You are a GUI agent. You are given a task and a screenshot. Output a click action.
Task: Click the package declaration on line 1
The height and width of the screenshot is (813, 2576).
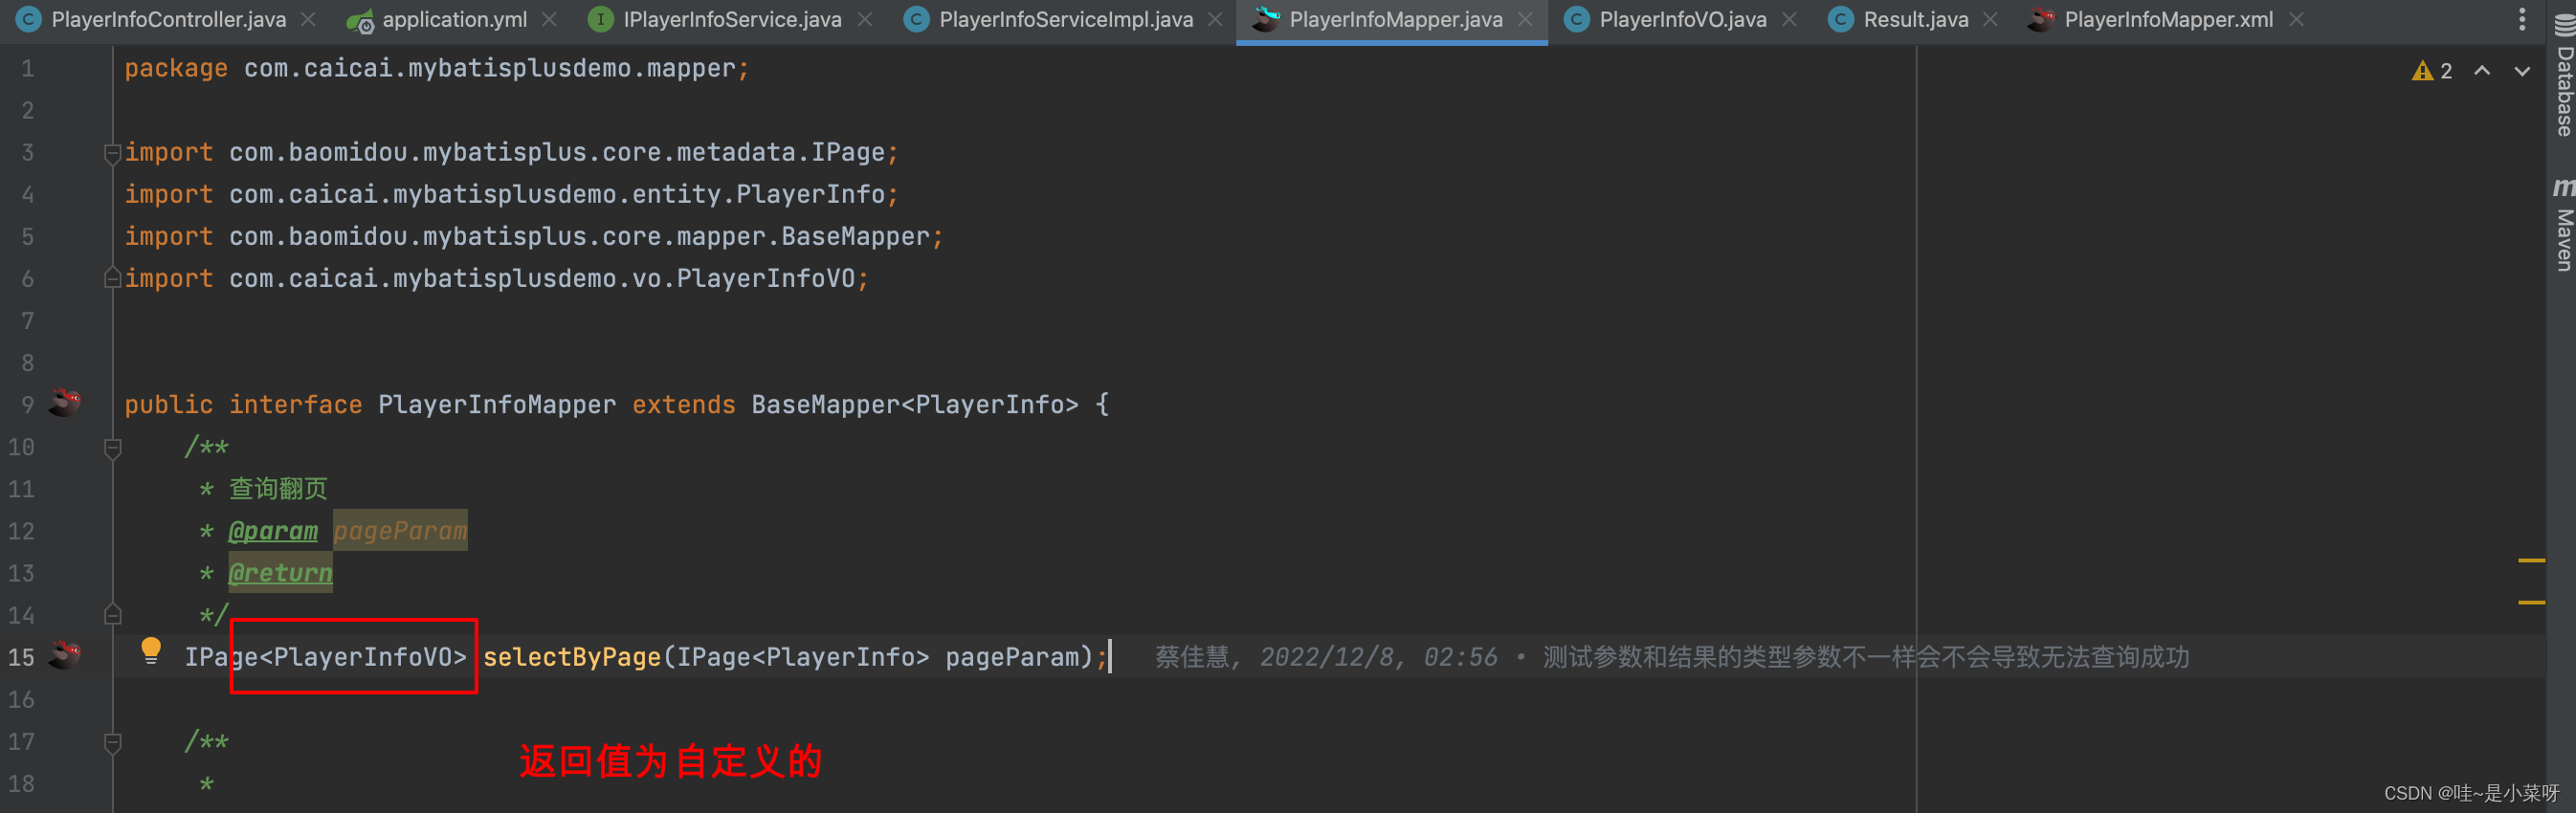click(436, 69)
